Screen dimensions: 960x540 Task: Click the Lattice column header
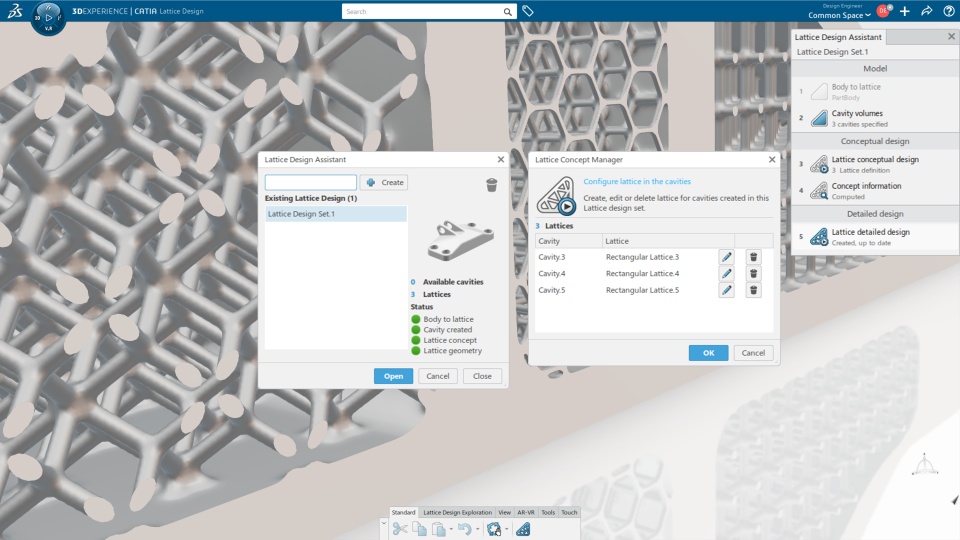pyautogui.click(x=669, y=241)
